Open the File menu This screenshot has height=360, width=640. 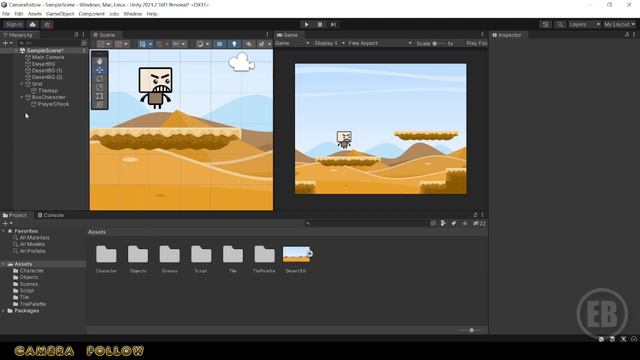pos(6,14)
